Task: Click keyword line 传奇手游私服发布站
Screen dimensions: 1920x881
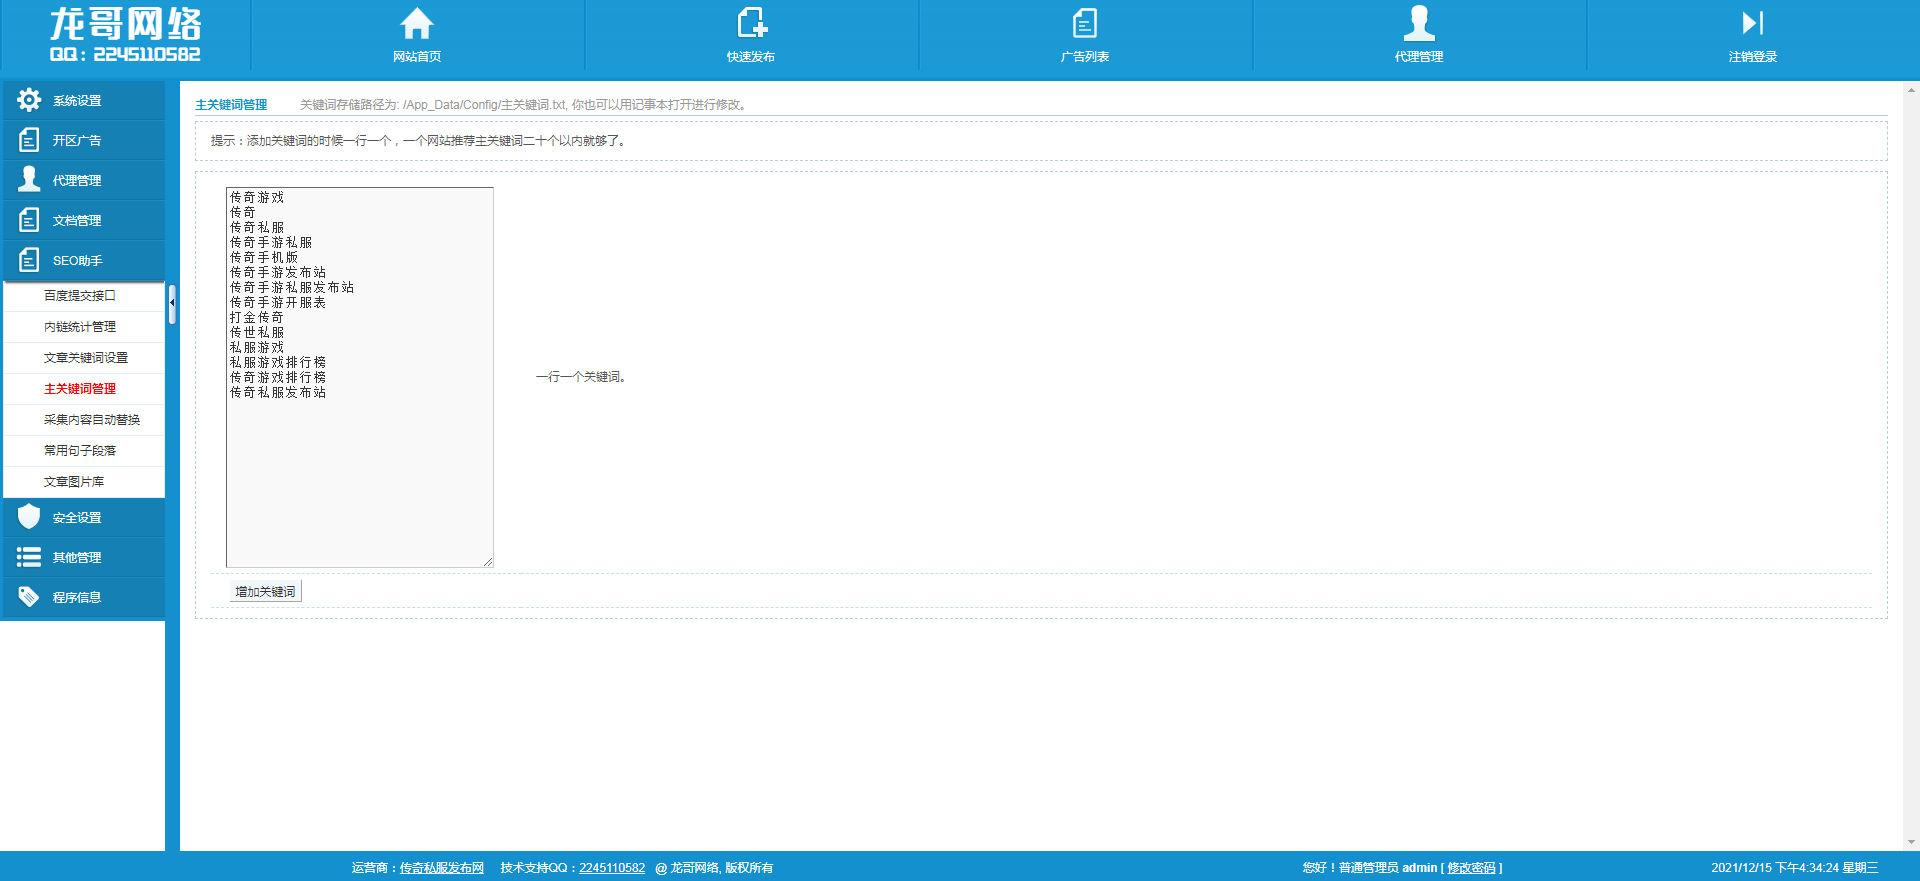Action: click(x=292, y=287)
